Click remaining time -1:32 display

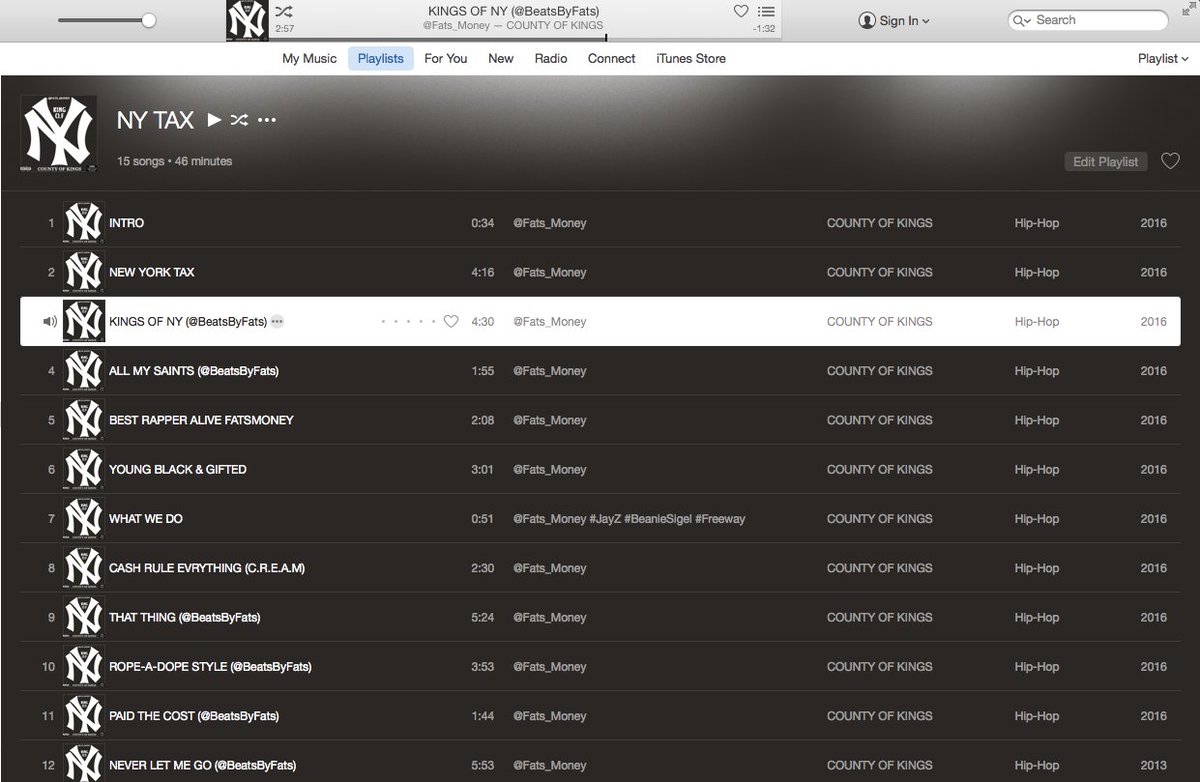coord(764,29)
